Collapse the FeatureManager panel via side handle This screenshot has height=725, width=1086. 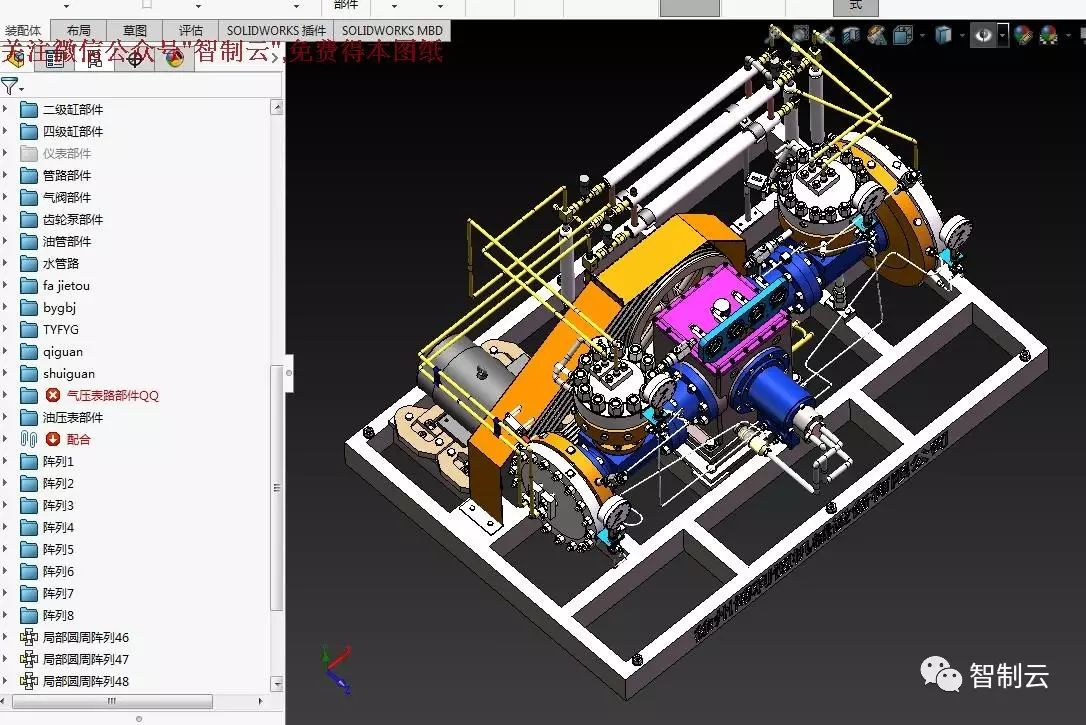click(288, 373)
